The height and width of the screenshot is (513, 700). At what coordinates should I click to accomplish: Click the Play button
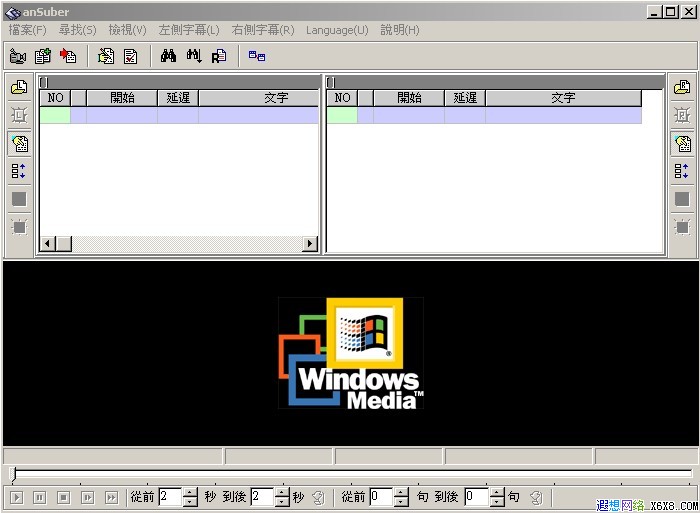[17, 497]
